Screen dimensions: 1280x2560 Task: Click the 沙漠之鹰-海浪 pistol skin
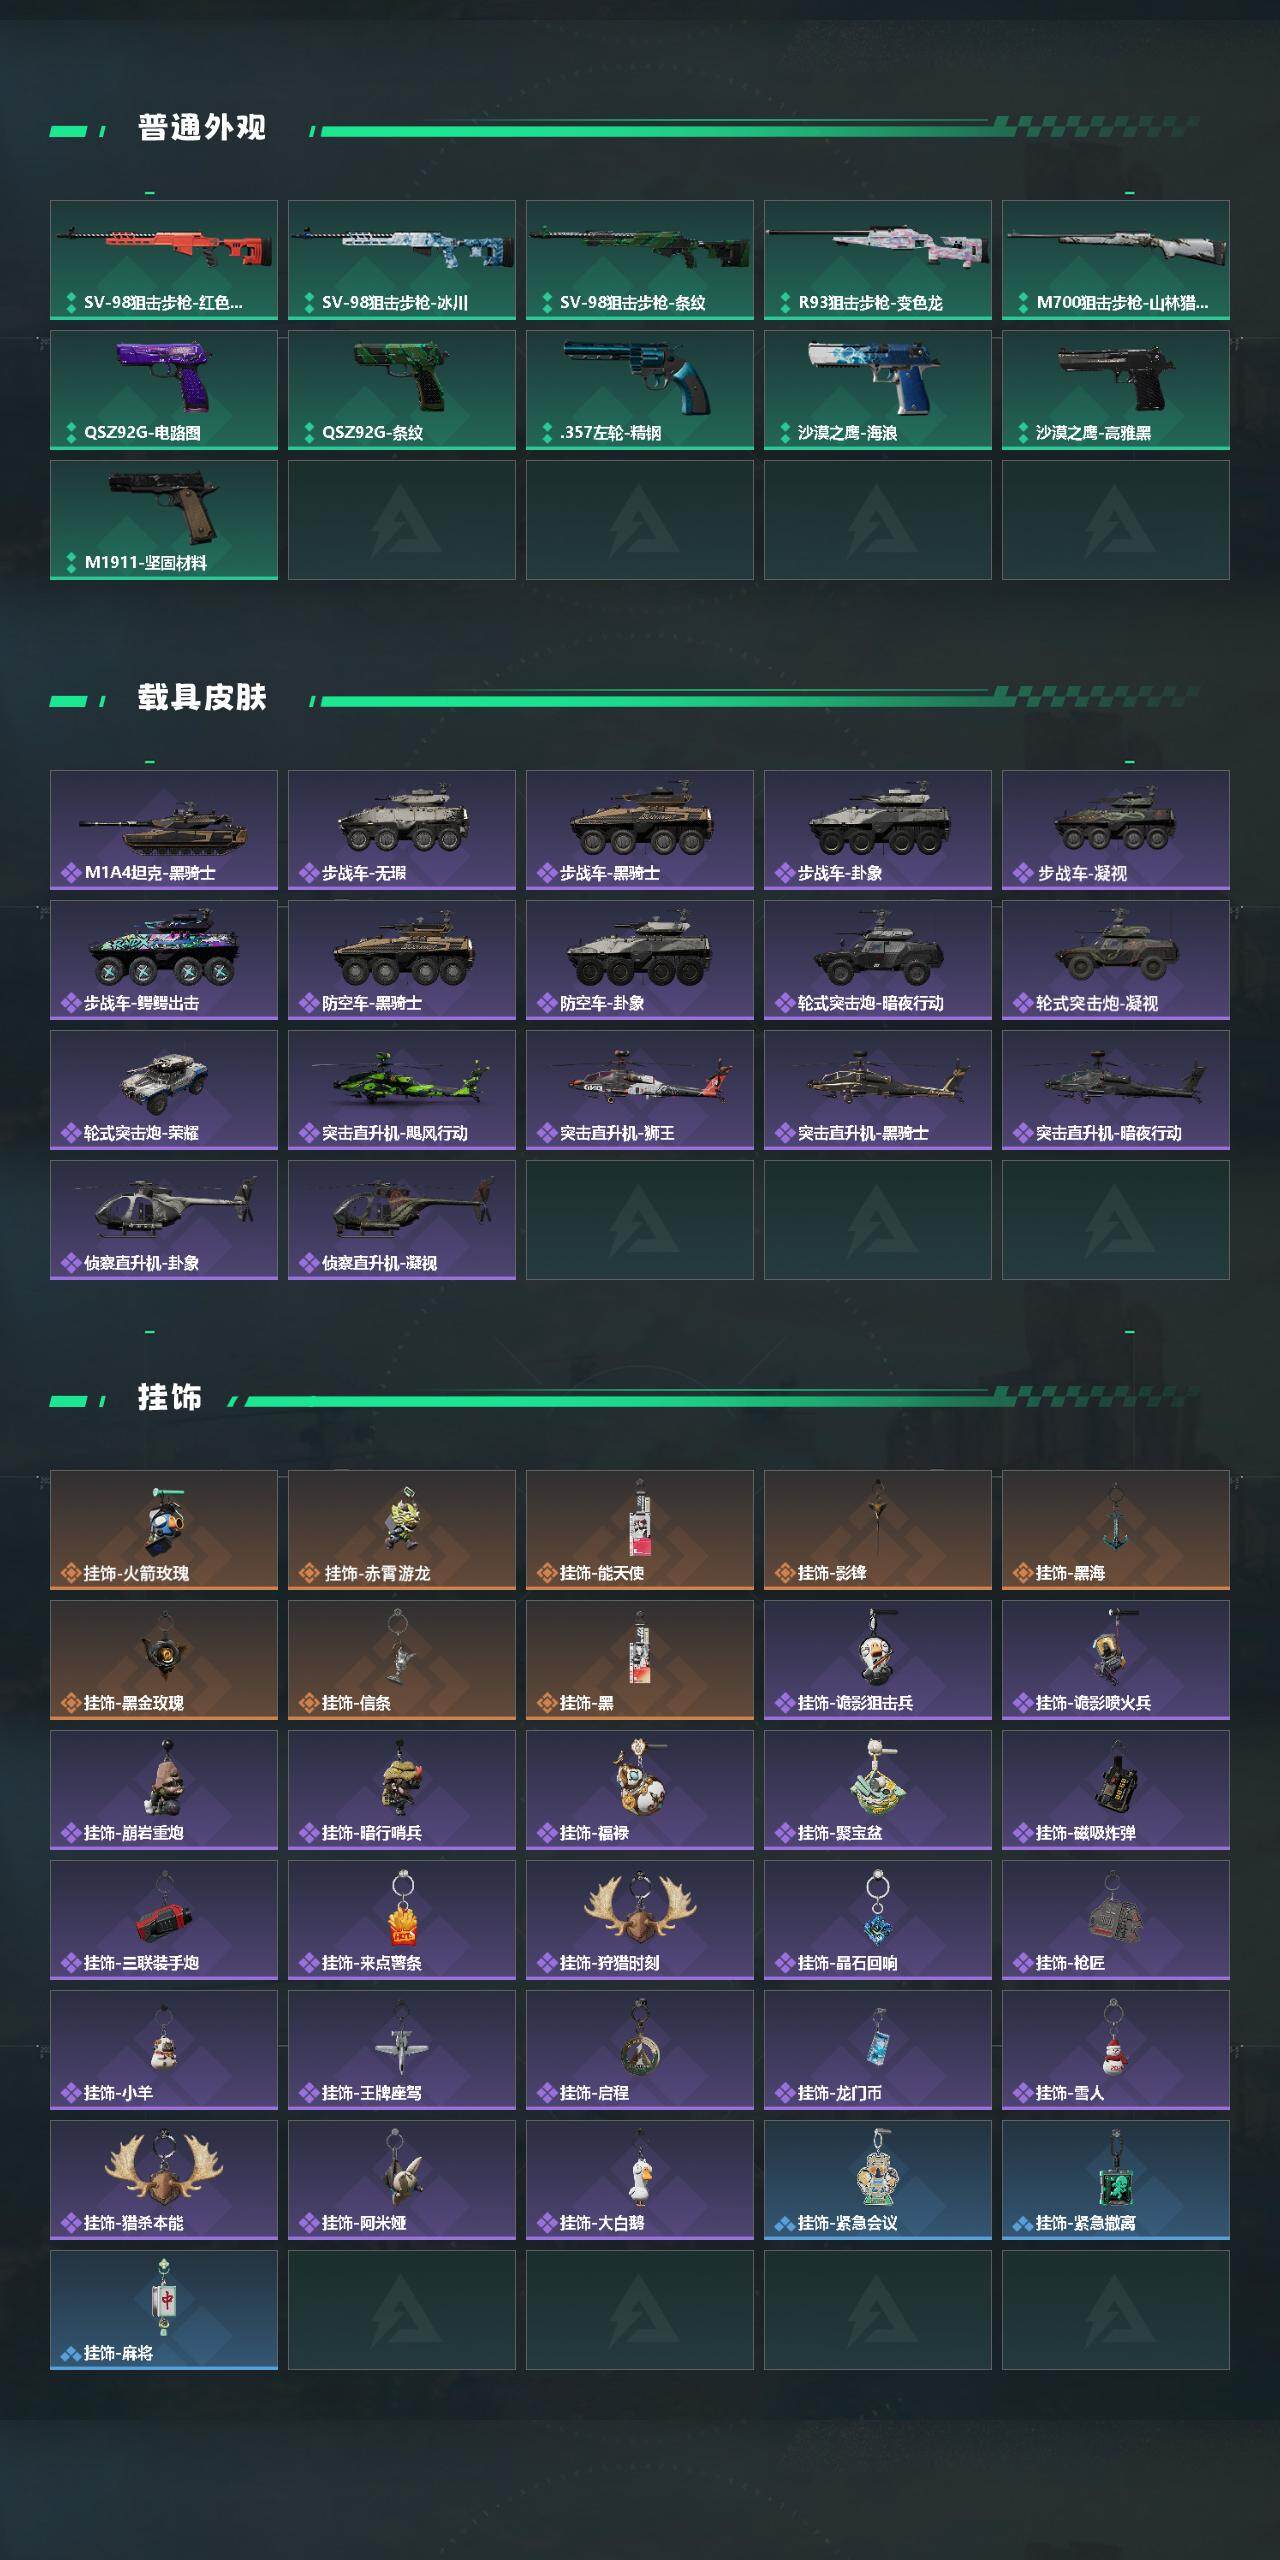878,390
